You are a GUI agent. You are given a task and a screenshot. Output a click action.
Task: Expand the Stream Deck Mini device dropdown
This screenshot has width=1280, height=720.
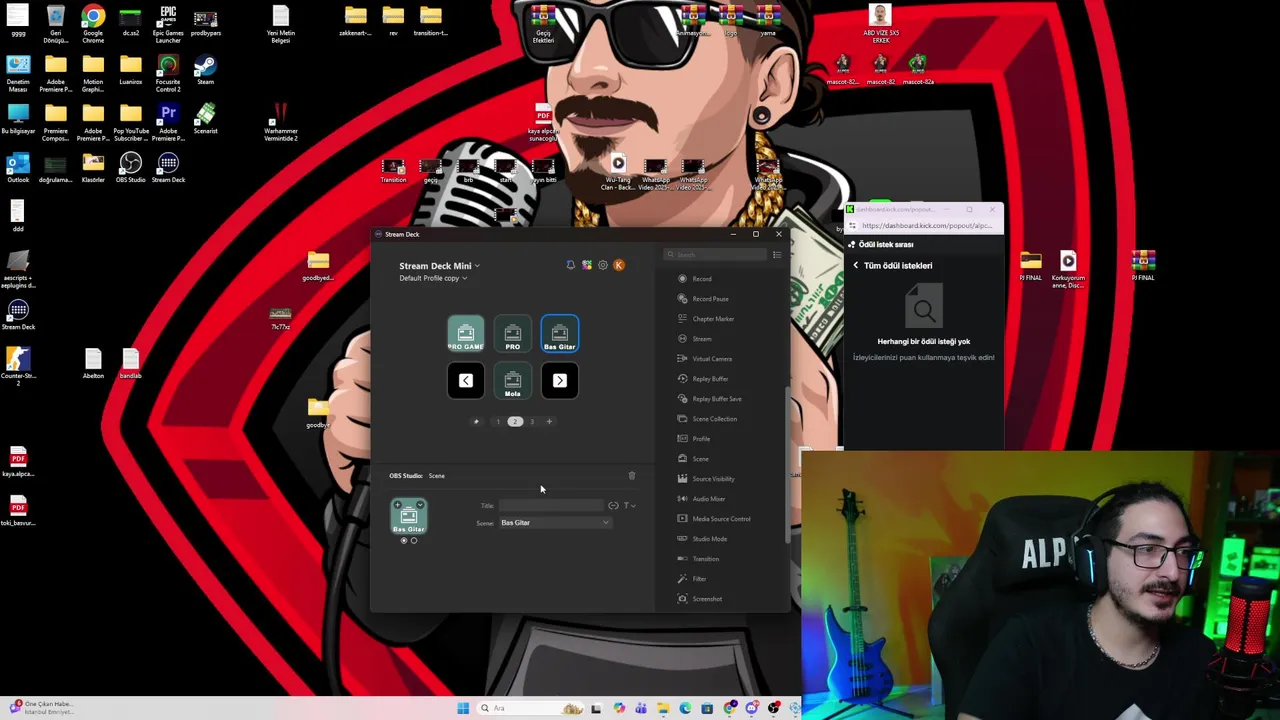(439, 266)
